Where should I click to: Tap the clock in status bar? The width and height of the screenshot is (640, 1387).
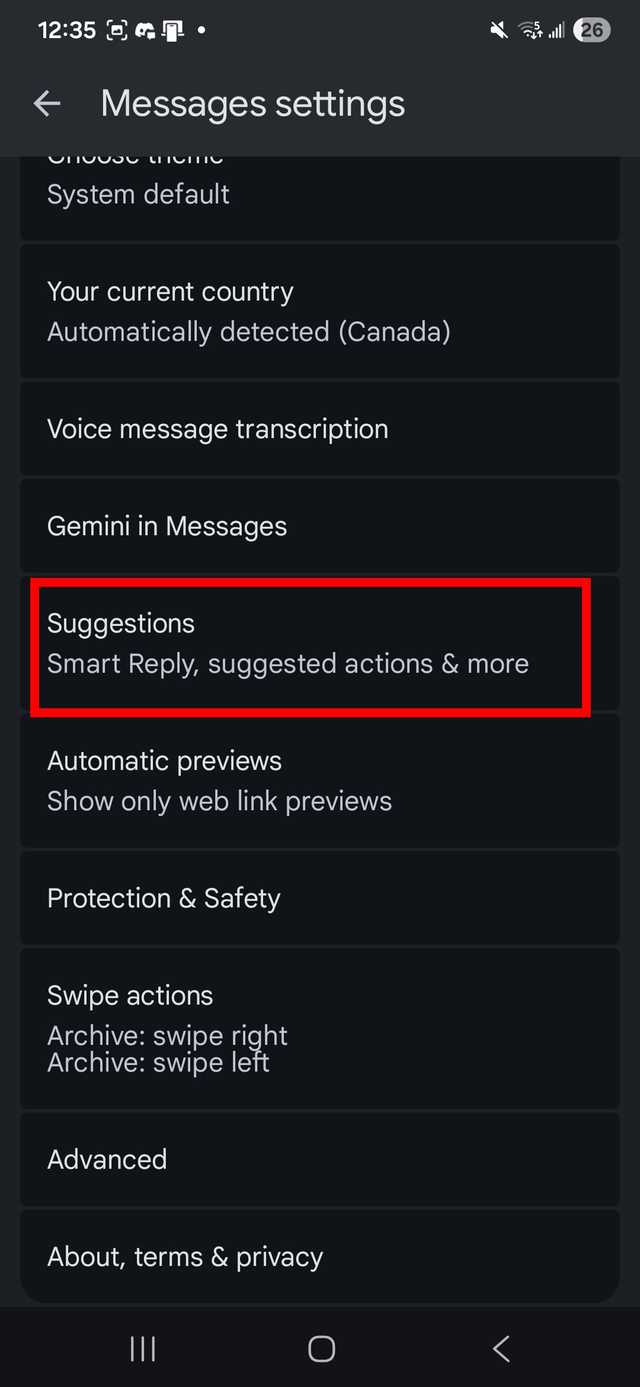click(67, 30)
